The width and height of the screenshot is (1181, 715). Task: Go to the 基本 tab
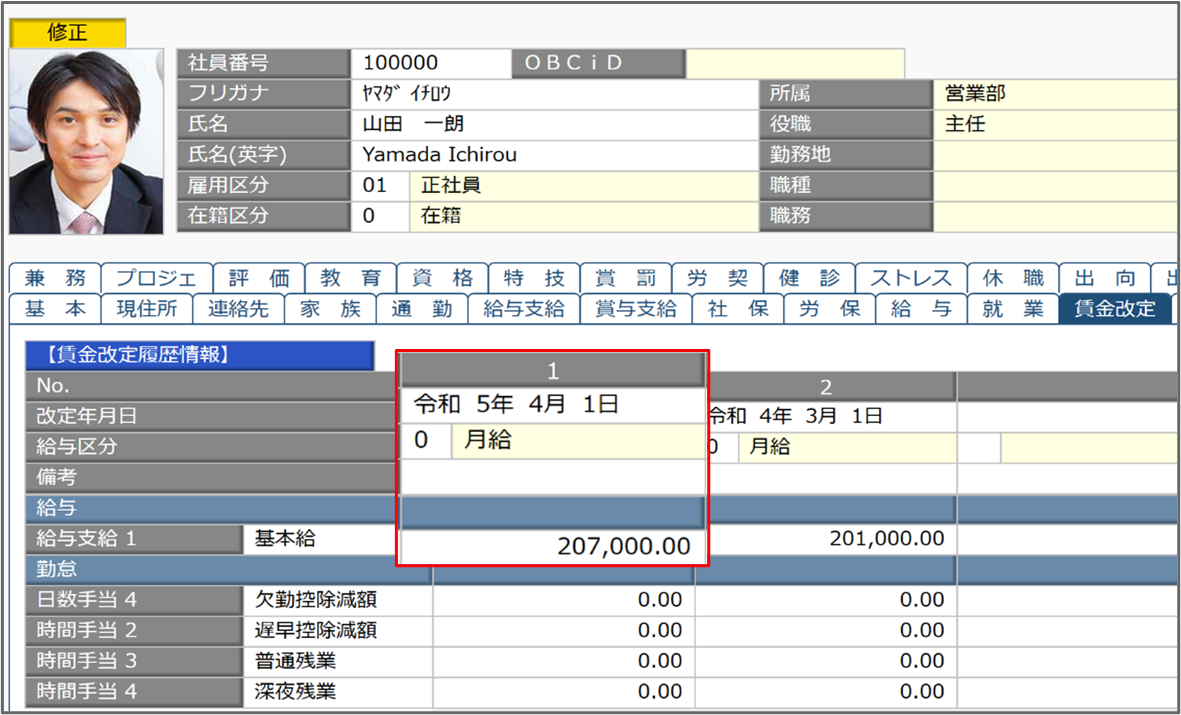pos(55,309)
